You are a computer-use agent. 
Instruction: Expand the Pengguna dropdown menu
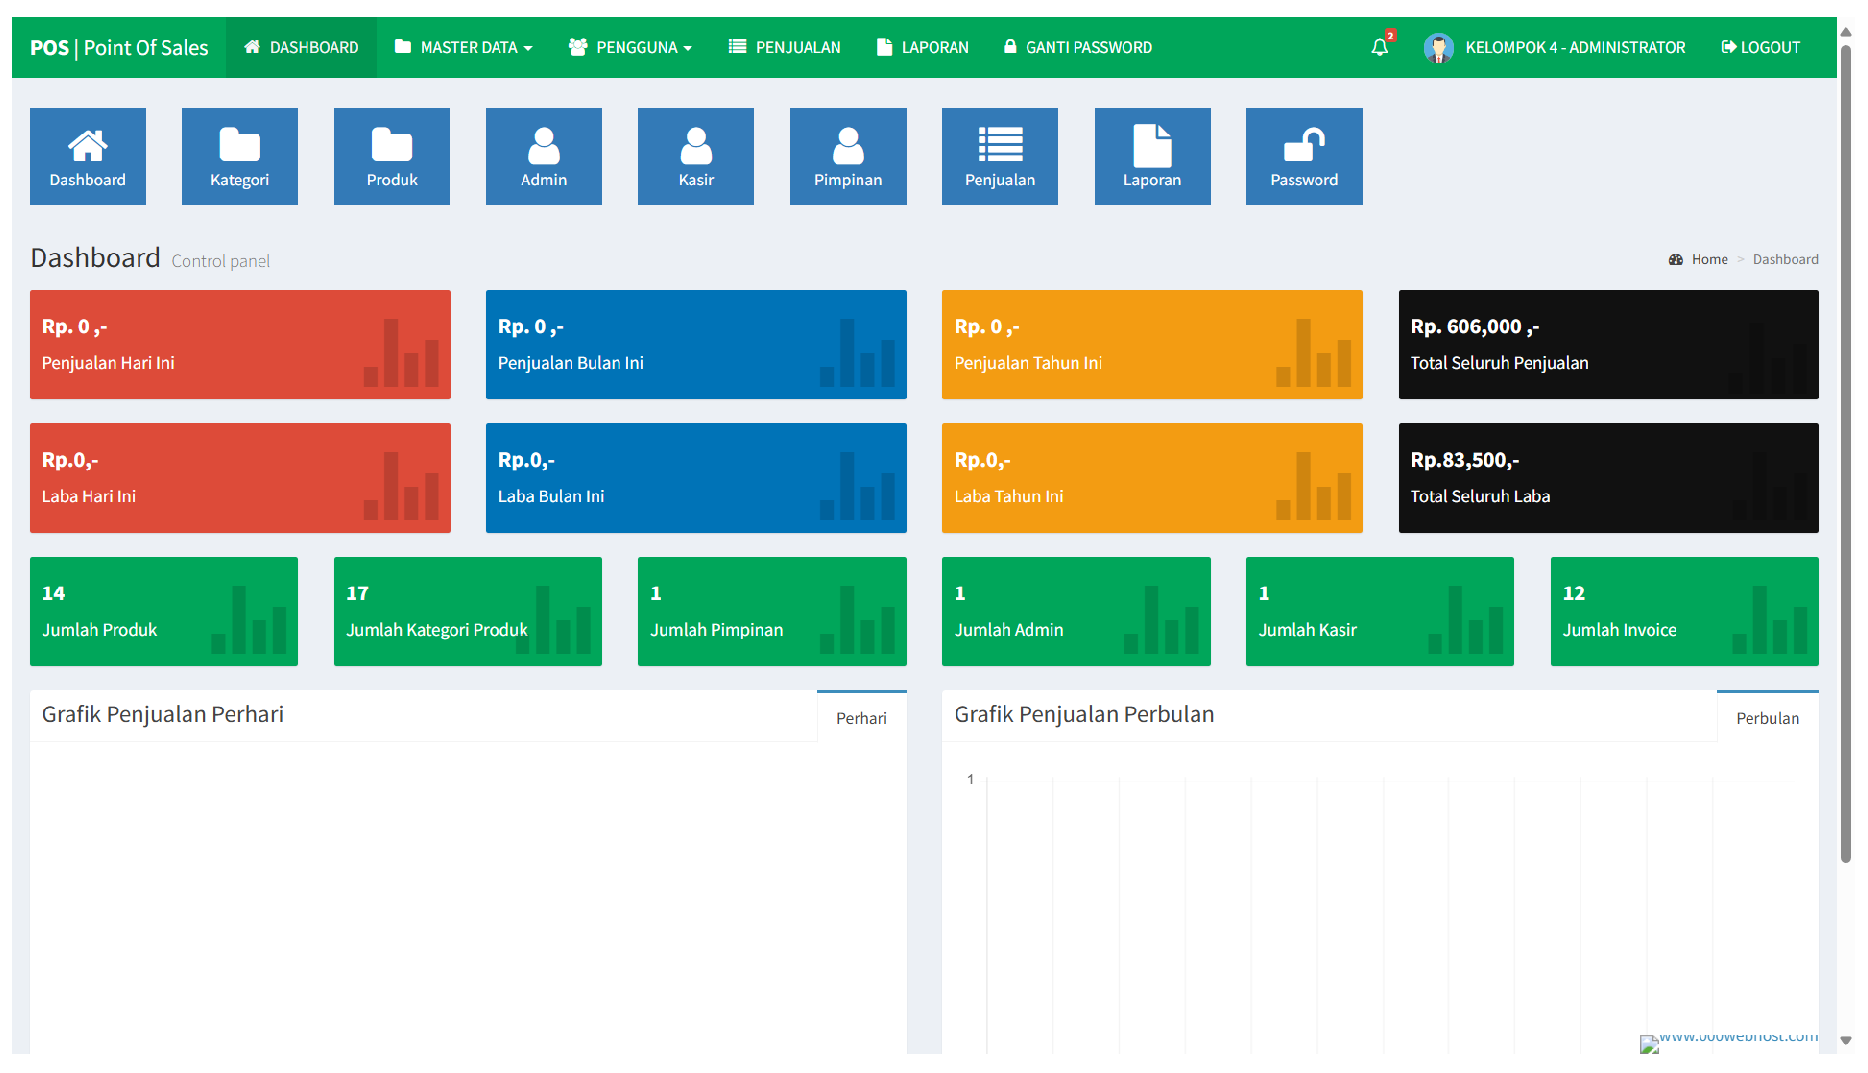pyautogui.click(x=630, y=47)
